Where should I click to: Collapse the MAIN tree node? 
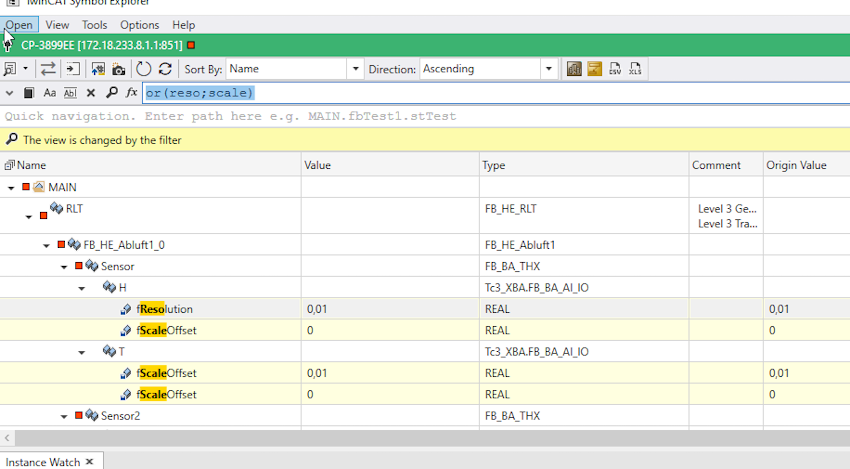11,188
